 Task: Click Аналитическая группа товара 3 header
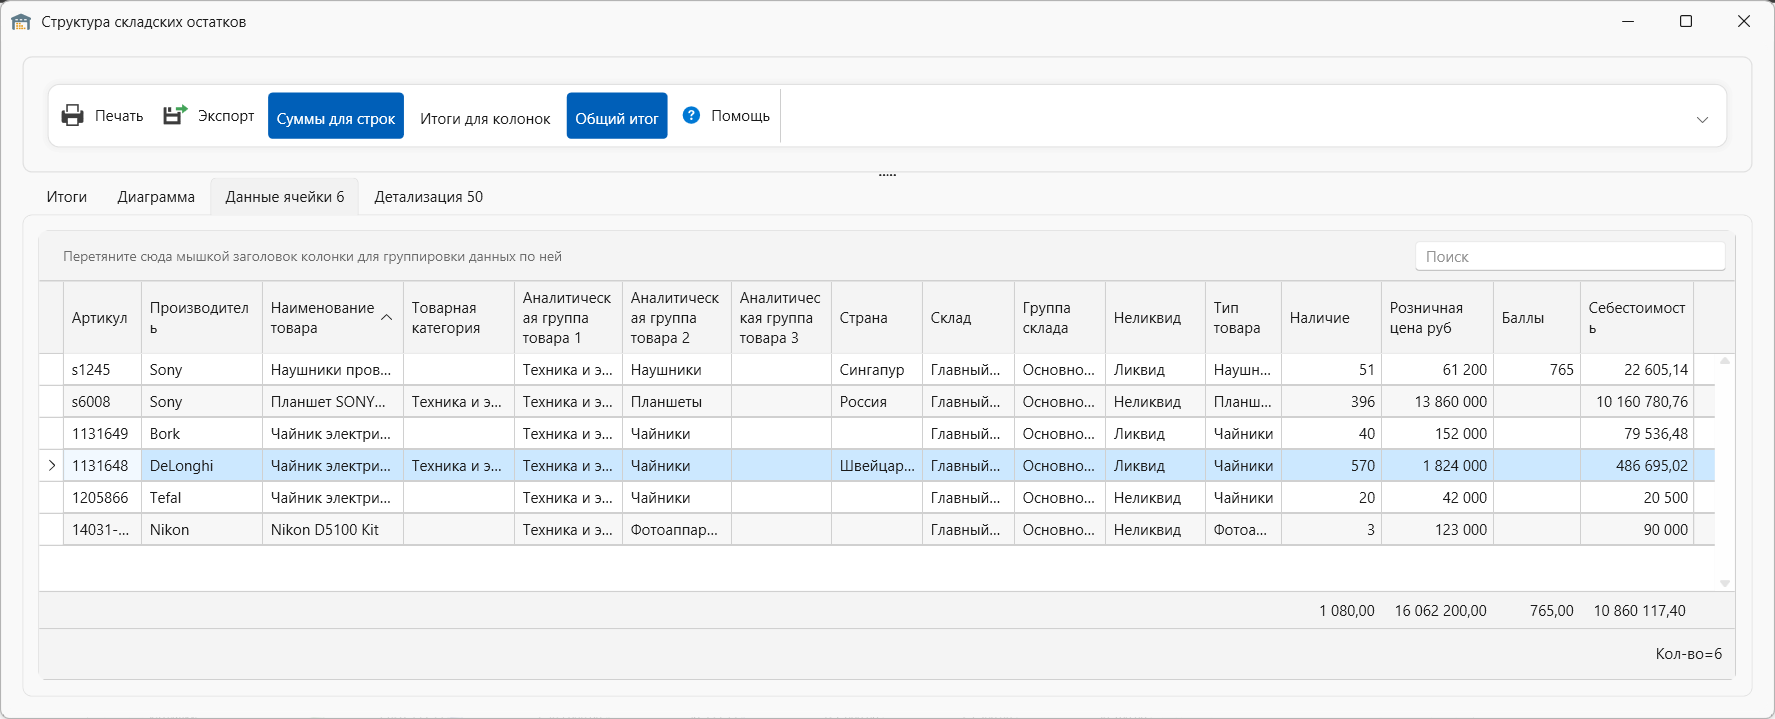click(x=781, y=318)
